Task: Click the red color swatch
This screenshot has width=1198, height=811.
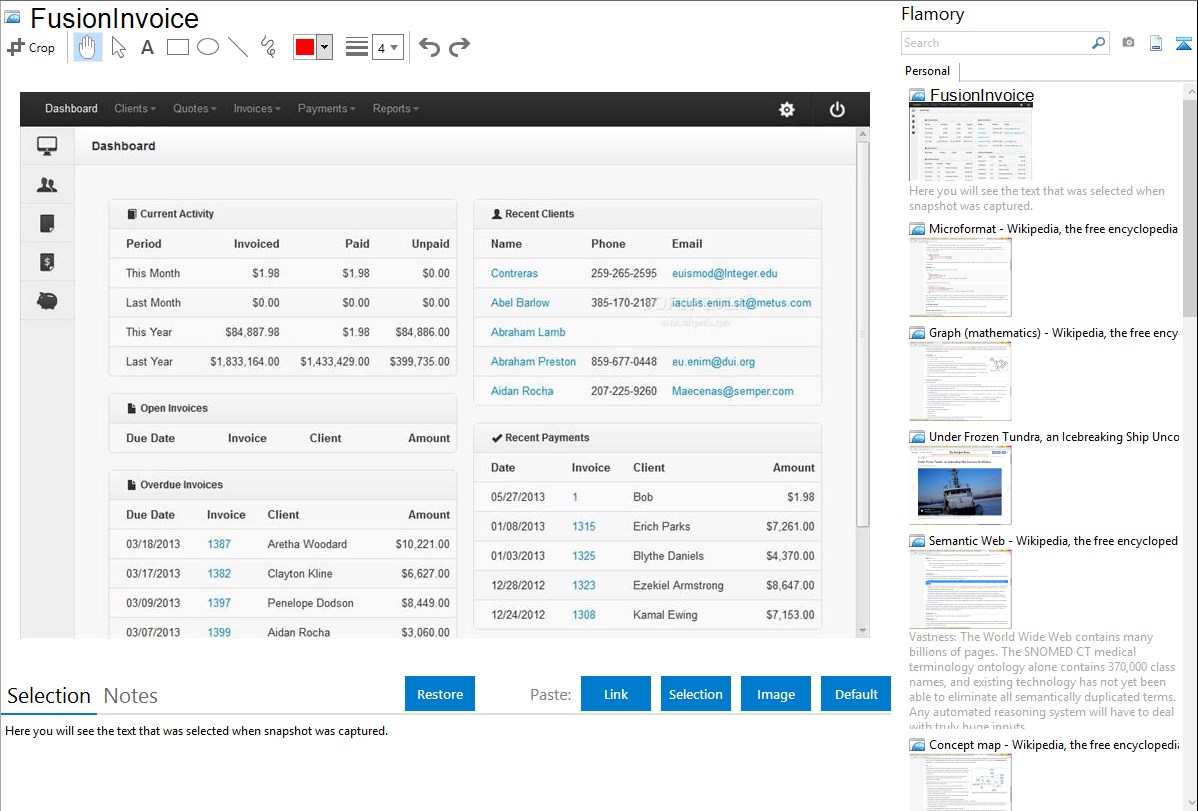Action: tap(305, 47)
